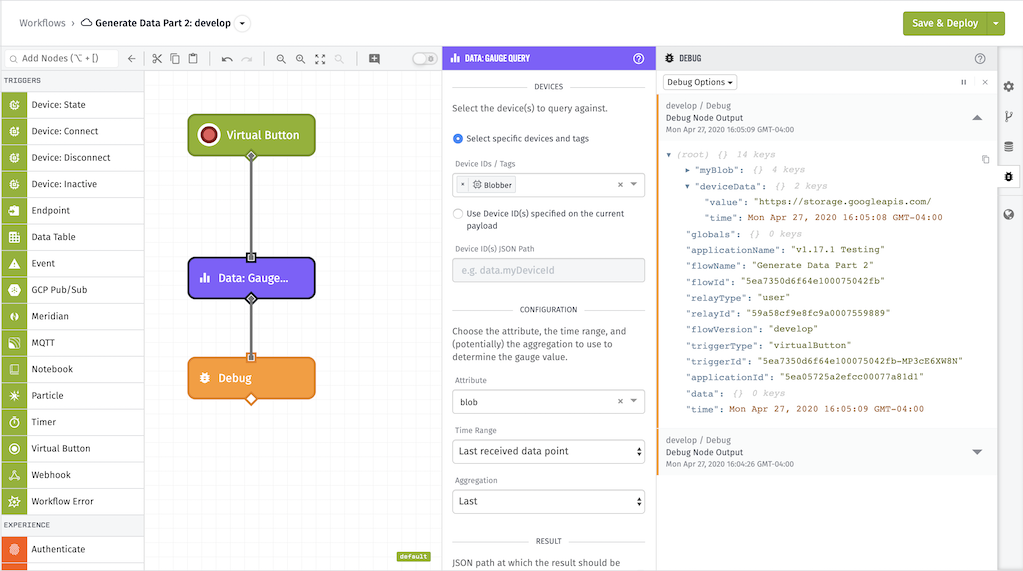Select the Authenticate experience node

click(72, 549)
